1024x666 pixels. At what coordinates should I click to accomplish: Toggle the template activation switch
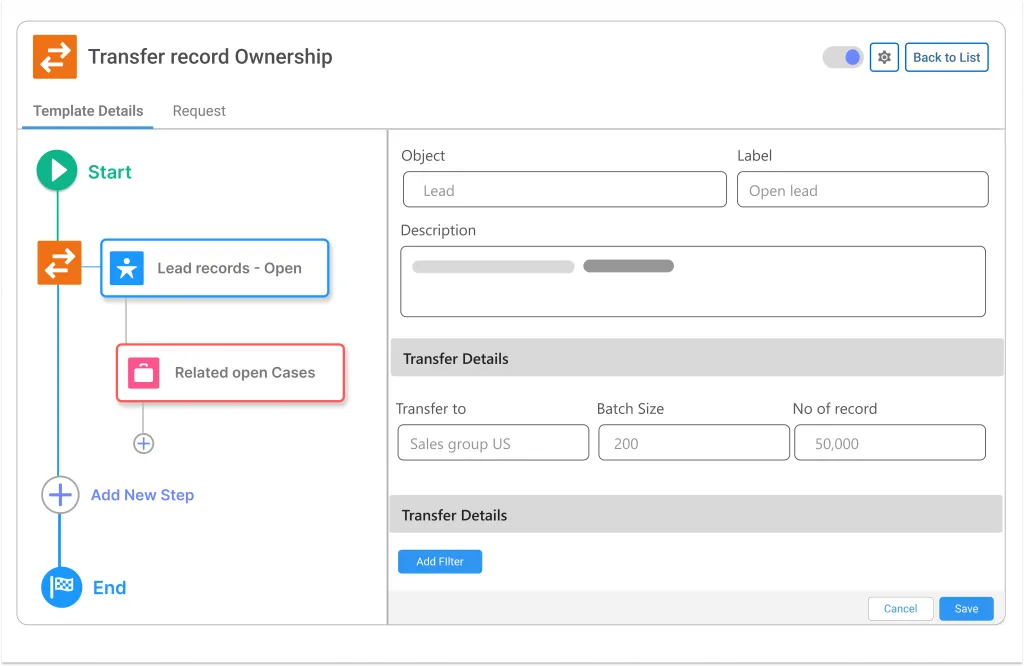(x=841, y=57)
